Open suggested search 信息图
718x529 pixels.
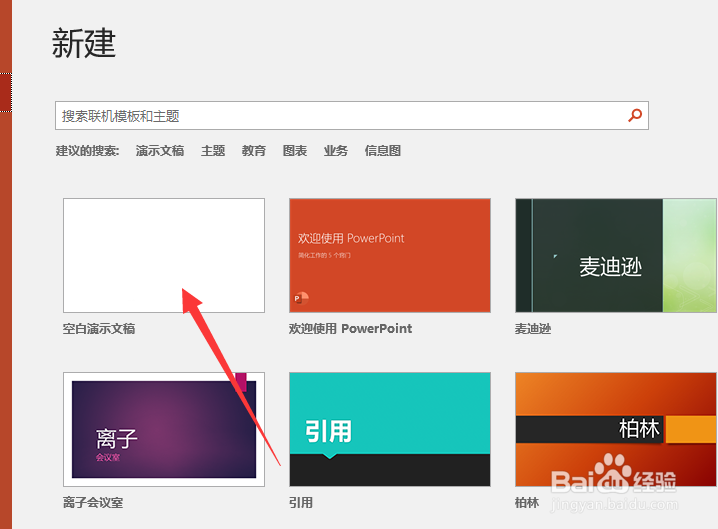(x=383, y=151)
